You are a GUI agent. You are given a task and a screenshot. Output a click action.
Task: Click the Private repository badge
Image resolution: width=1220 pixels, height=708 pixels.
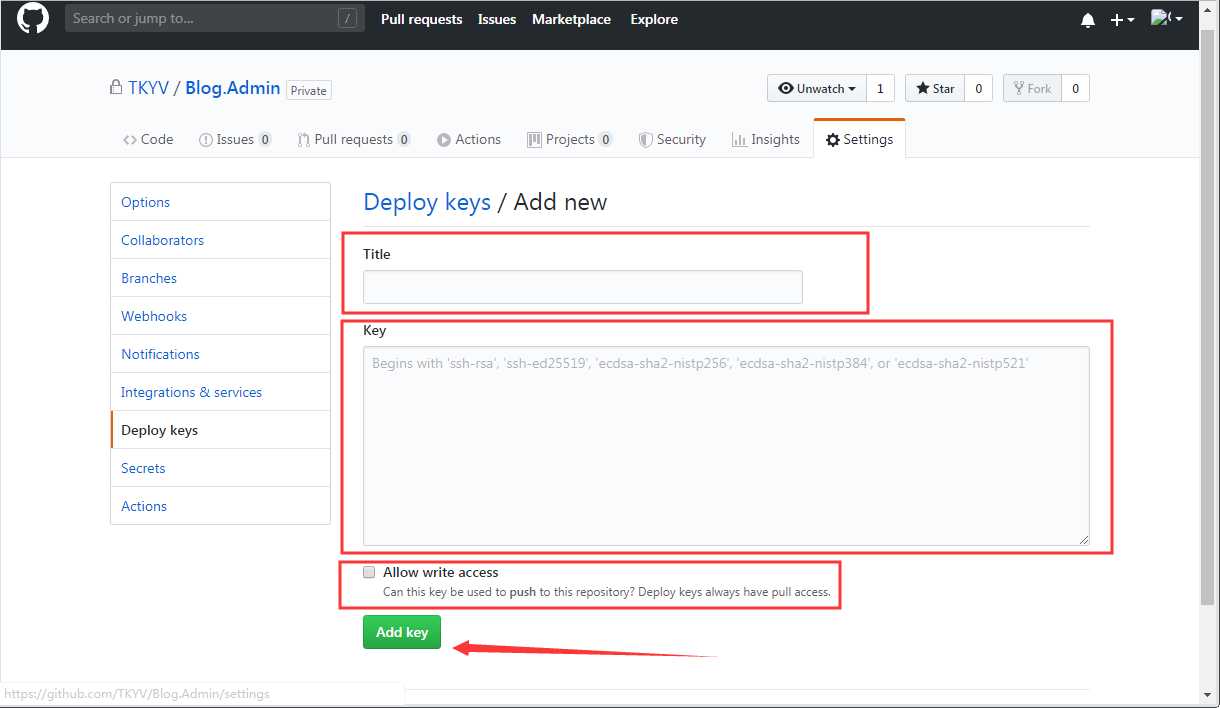click(309, 90)
